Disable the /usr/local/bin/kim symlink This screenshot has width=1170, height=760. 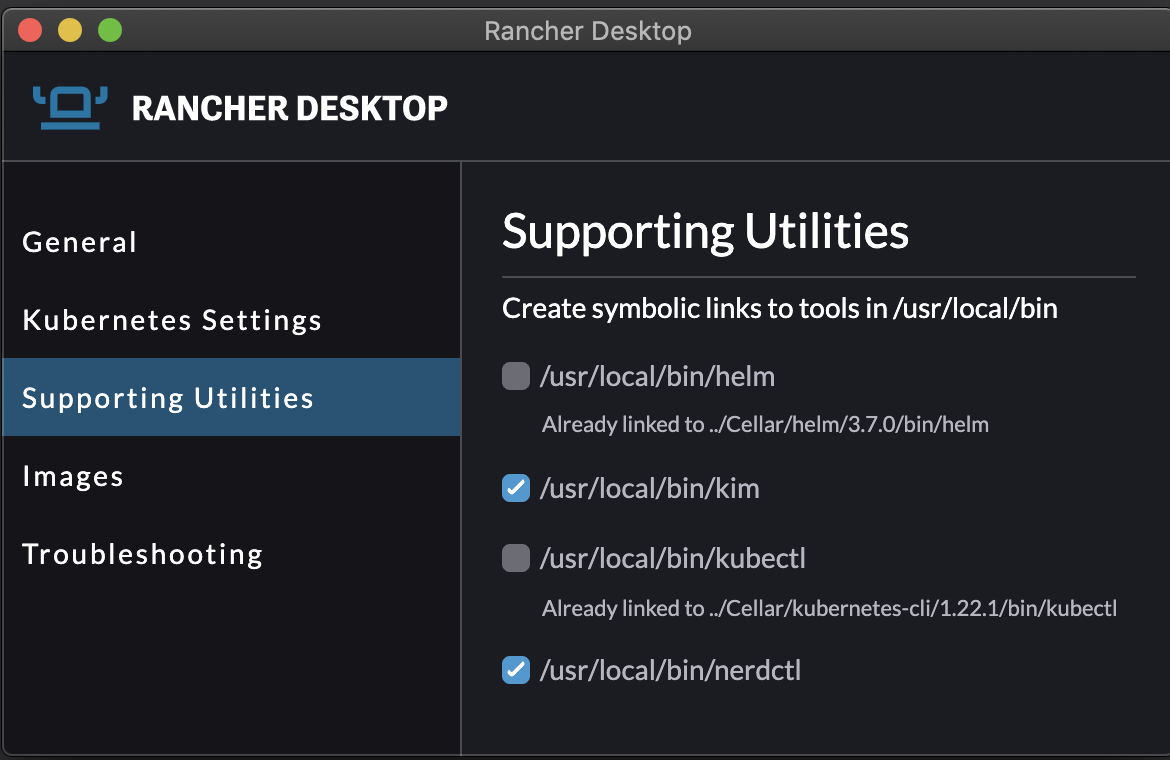(x=515, y=488)
